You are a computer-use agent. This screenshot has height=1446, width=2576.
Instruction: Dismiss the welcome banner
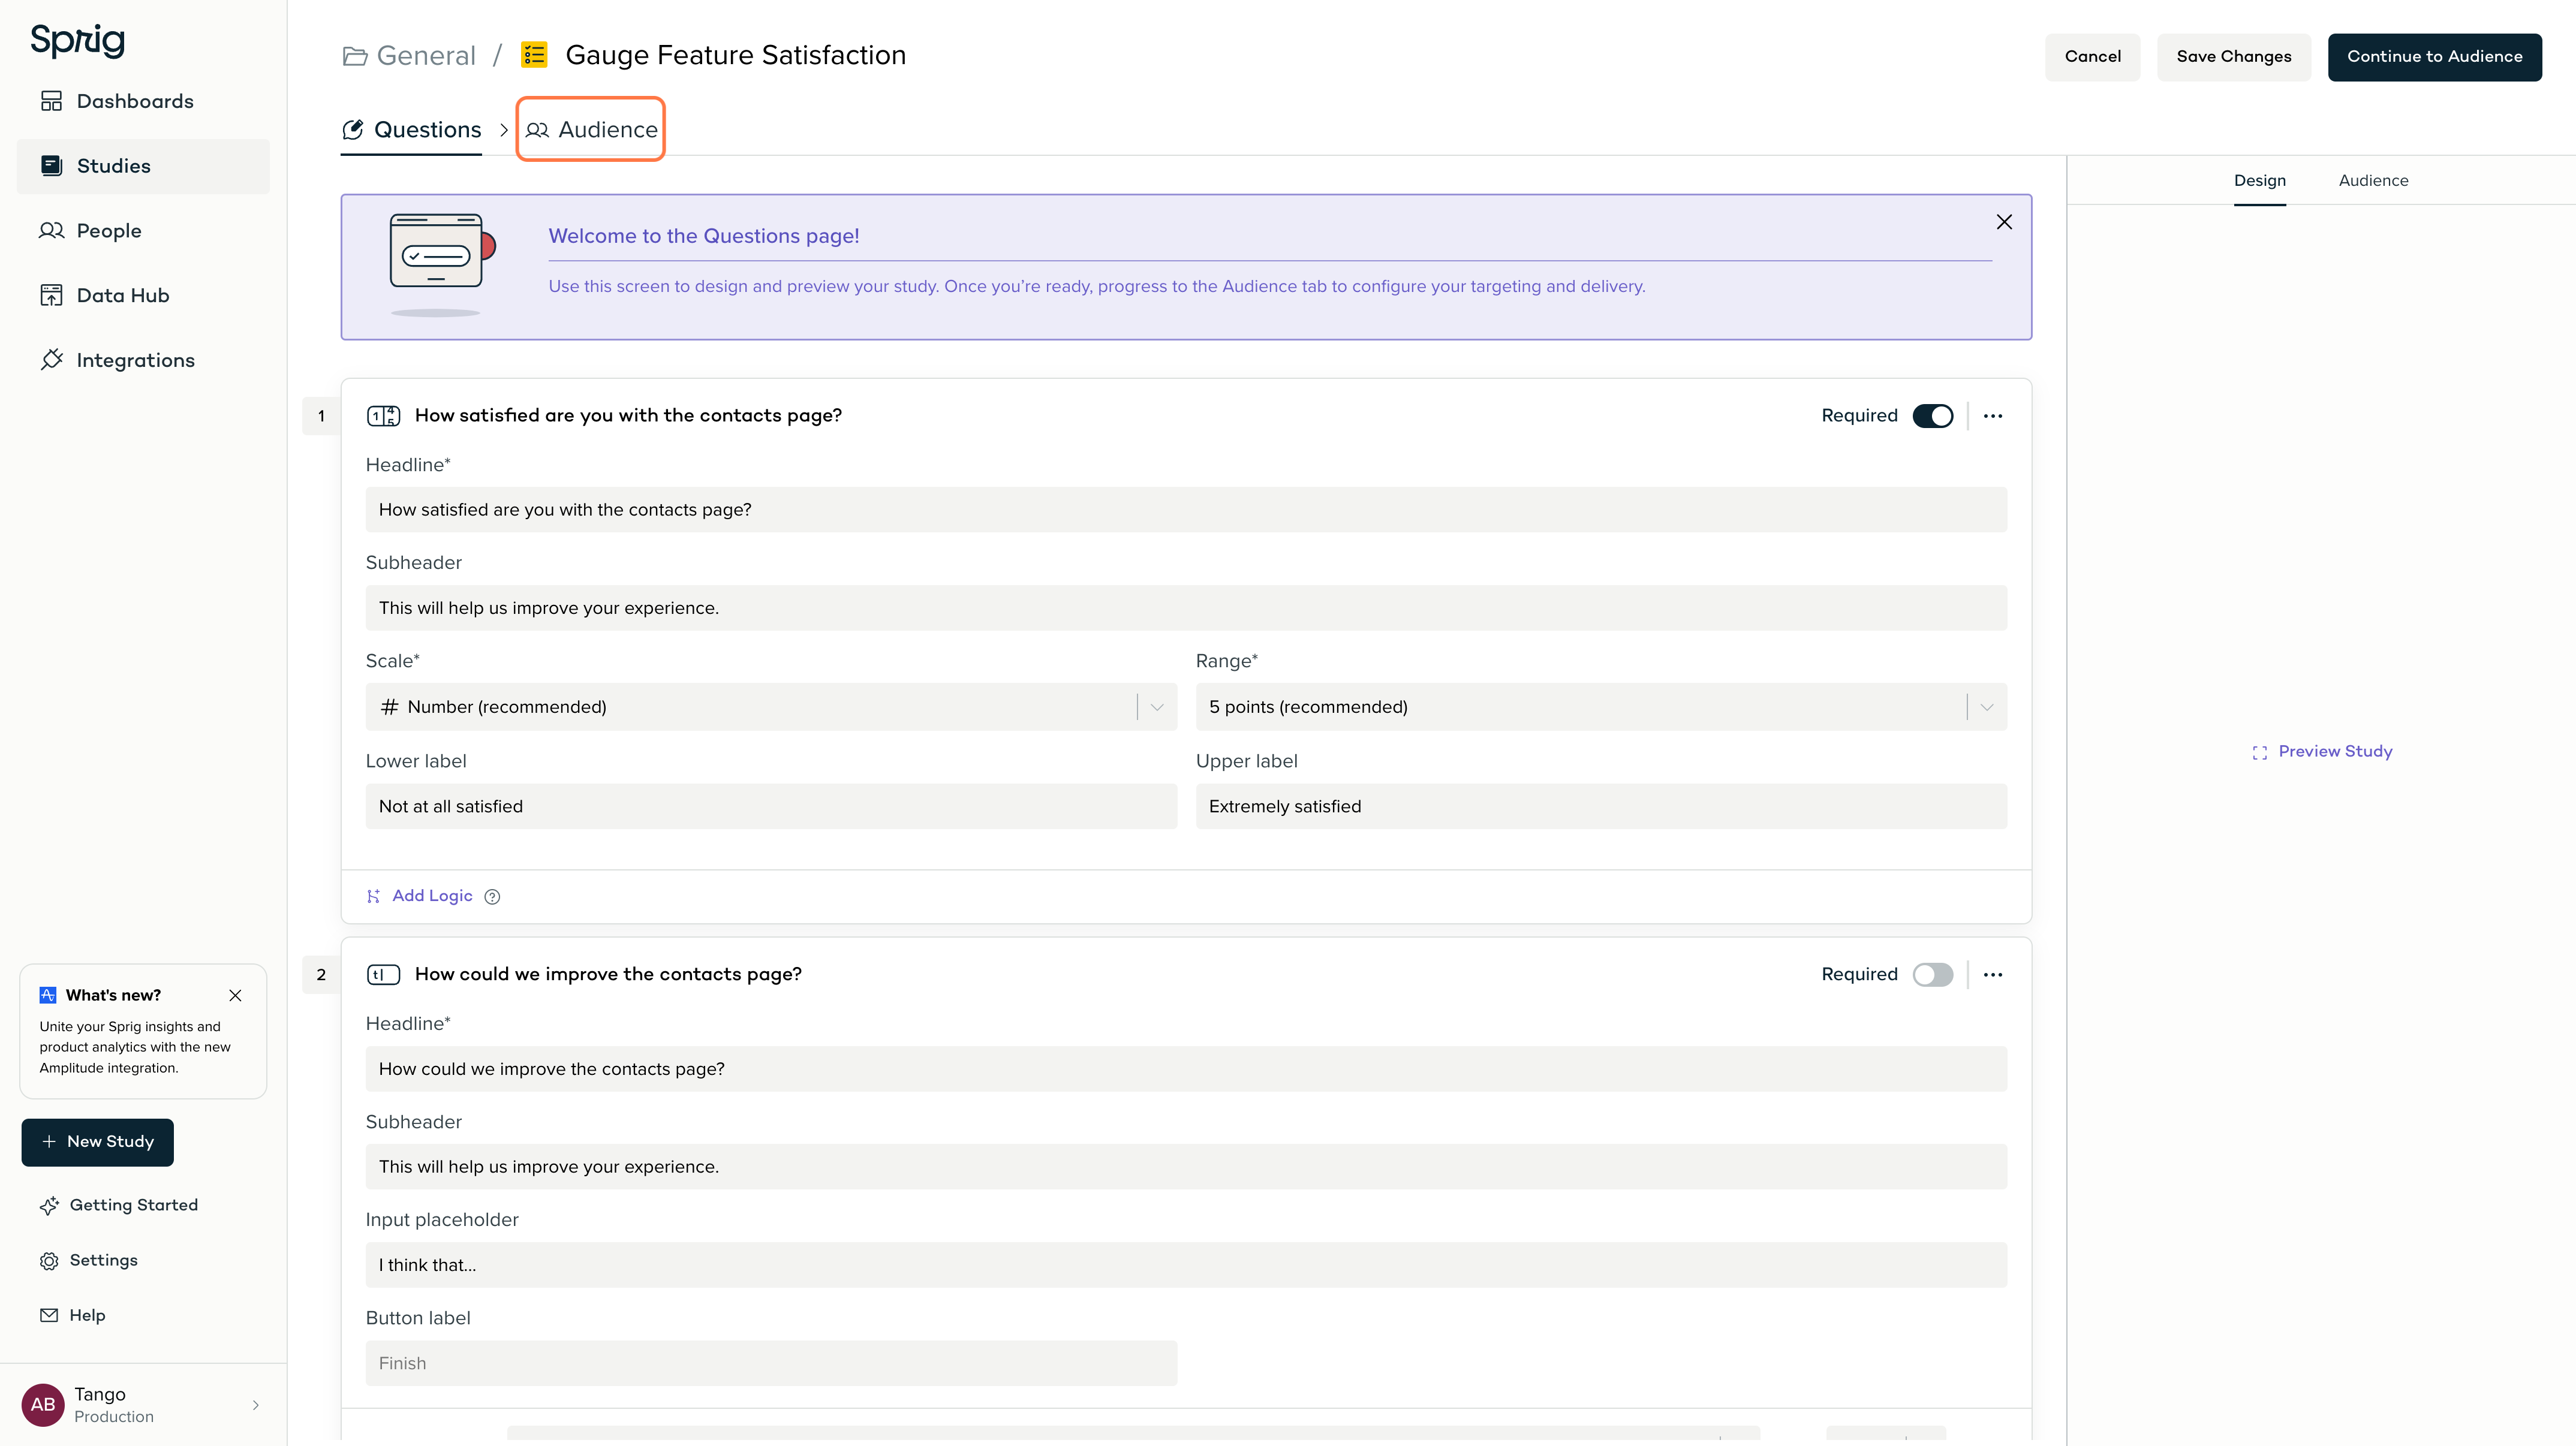pyautogui.click(x=2004, y=222)
